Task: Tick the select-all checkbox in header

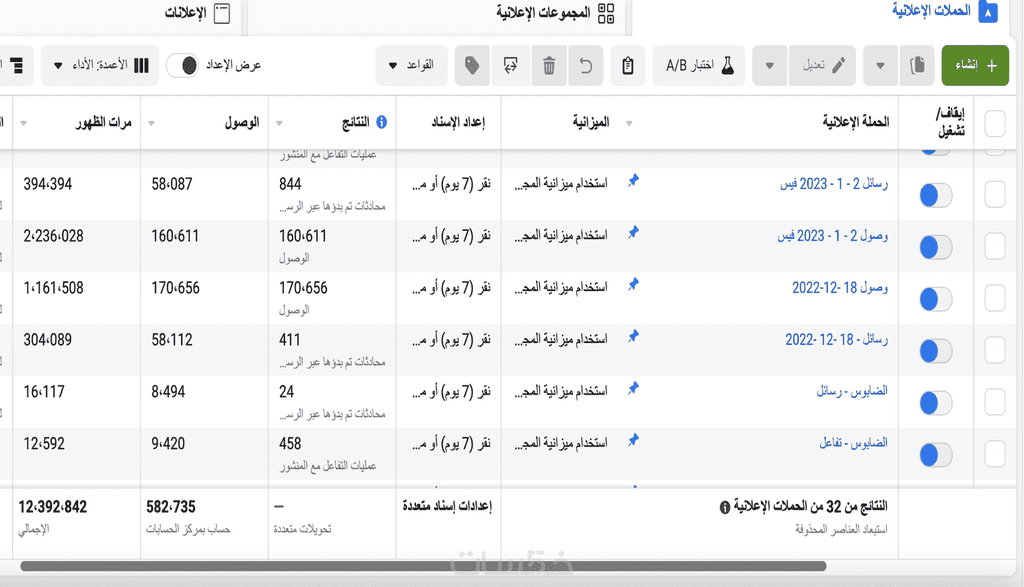Action: [x=995, y=123]
